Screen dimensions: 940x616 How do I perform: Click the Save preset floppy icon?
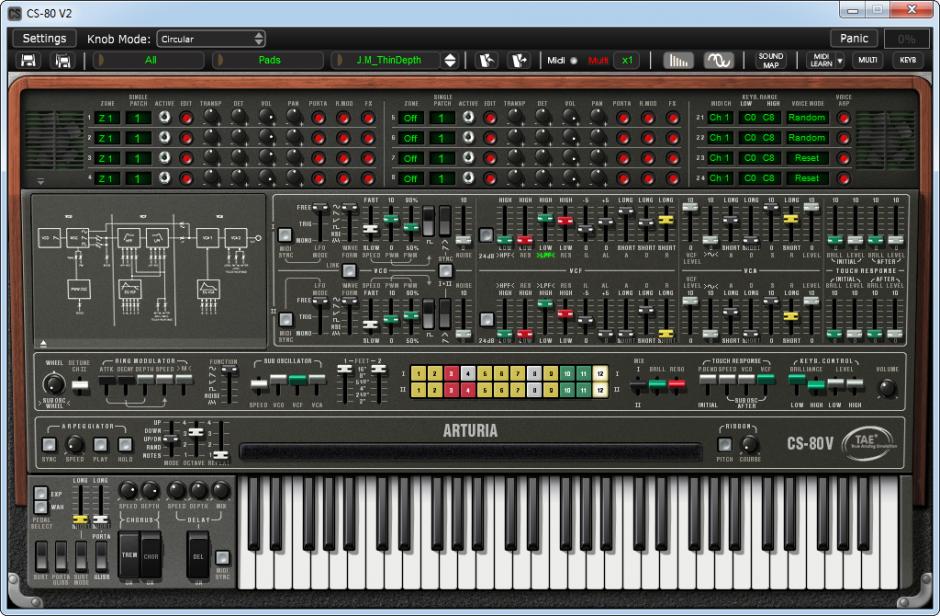point(28,61)
